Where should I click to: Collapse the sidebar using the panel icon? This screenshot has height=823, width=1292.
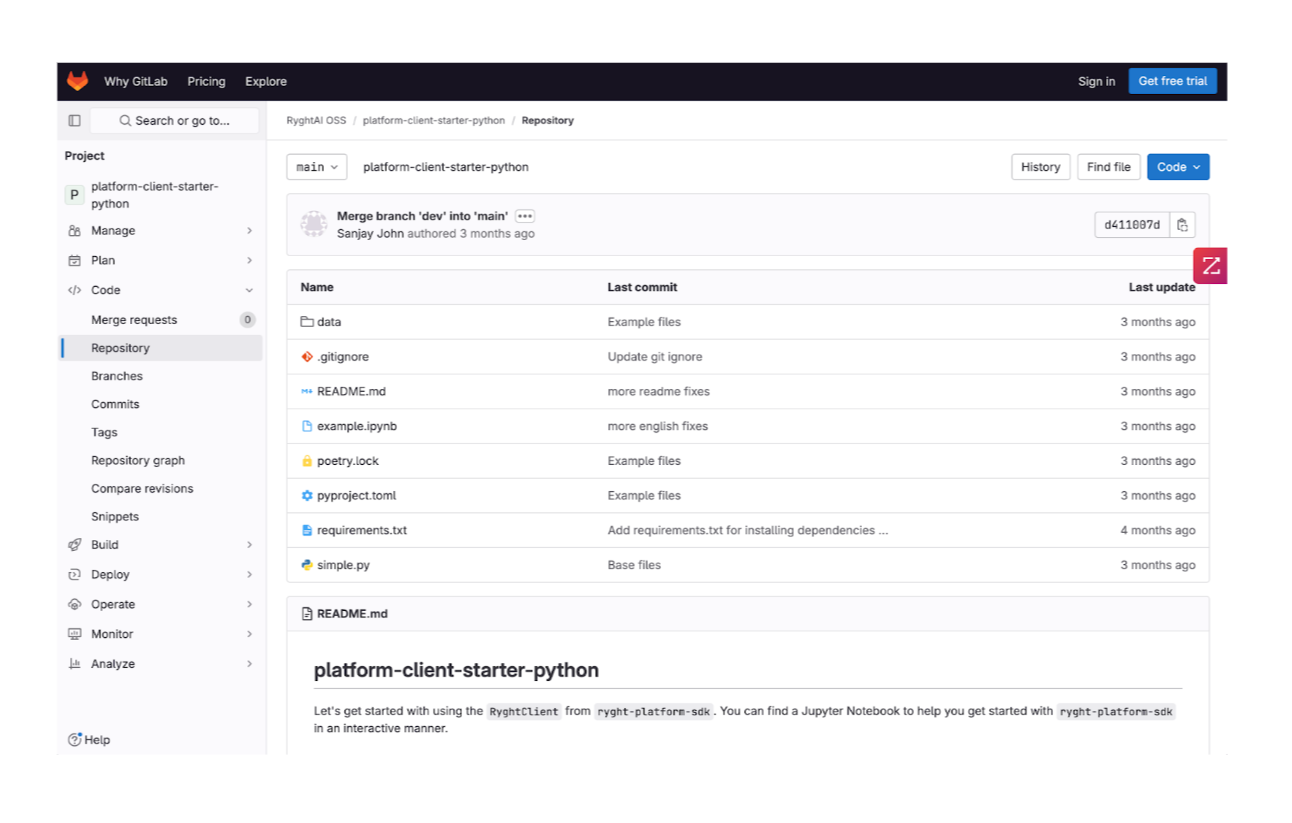[x=73, y=119]
